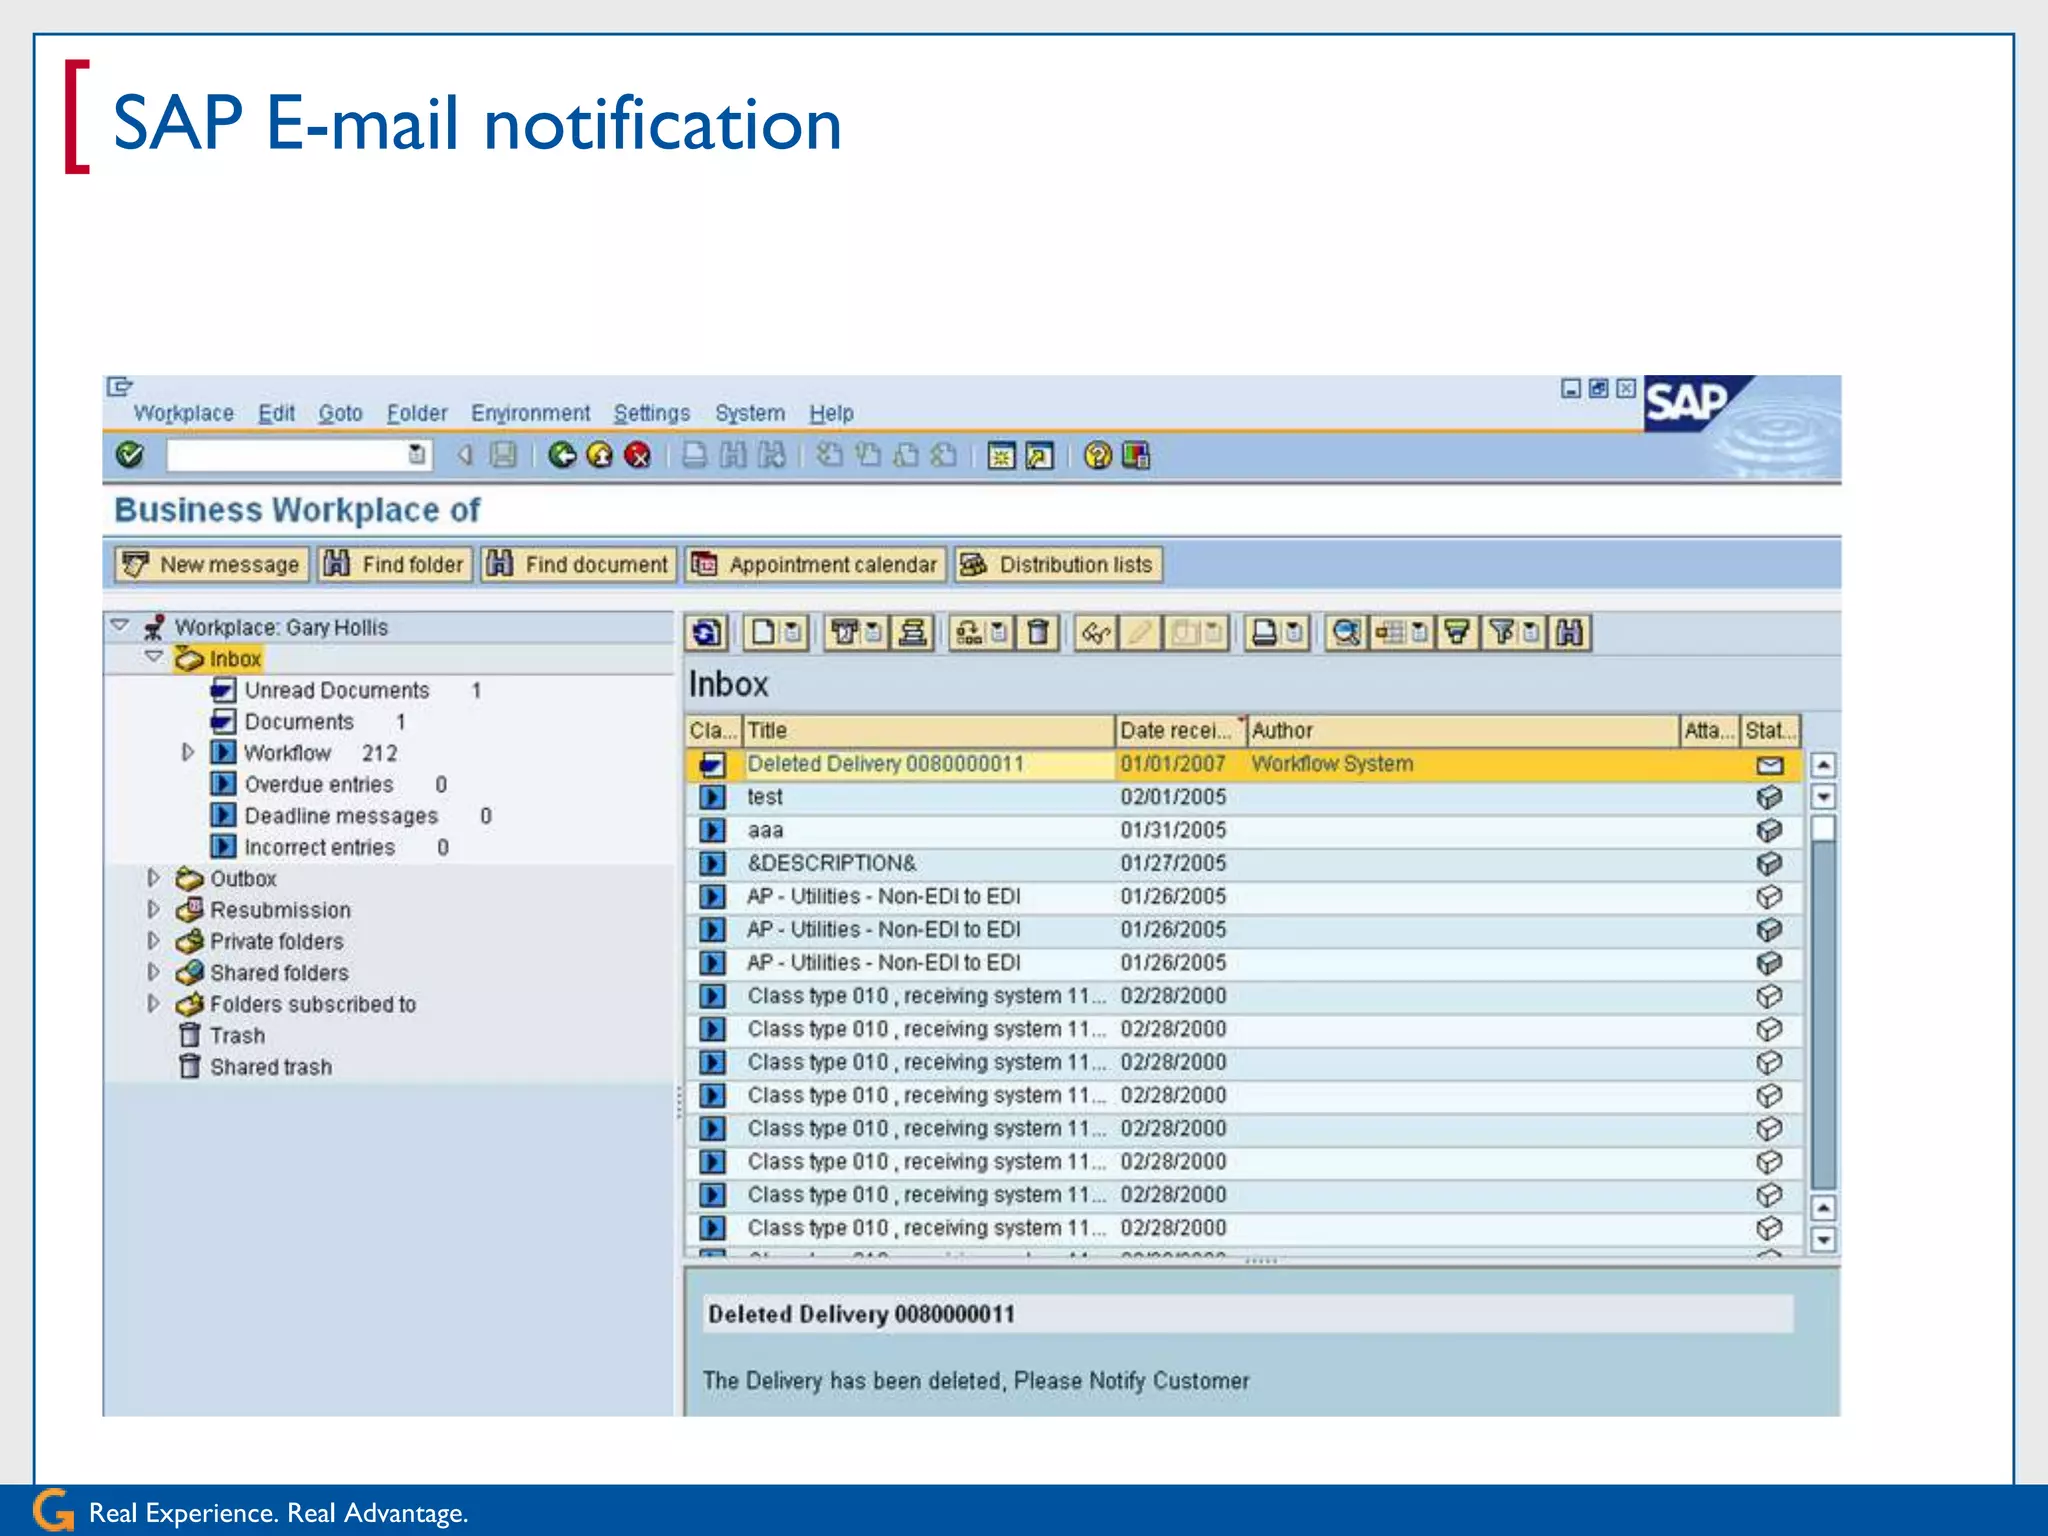Click the red Cancel icon
Viewport: 2048px width, 1536px height.
coord(637,456)
